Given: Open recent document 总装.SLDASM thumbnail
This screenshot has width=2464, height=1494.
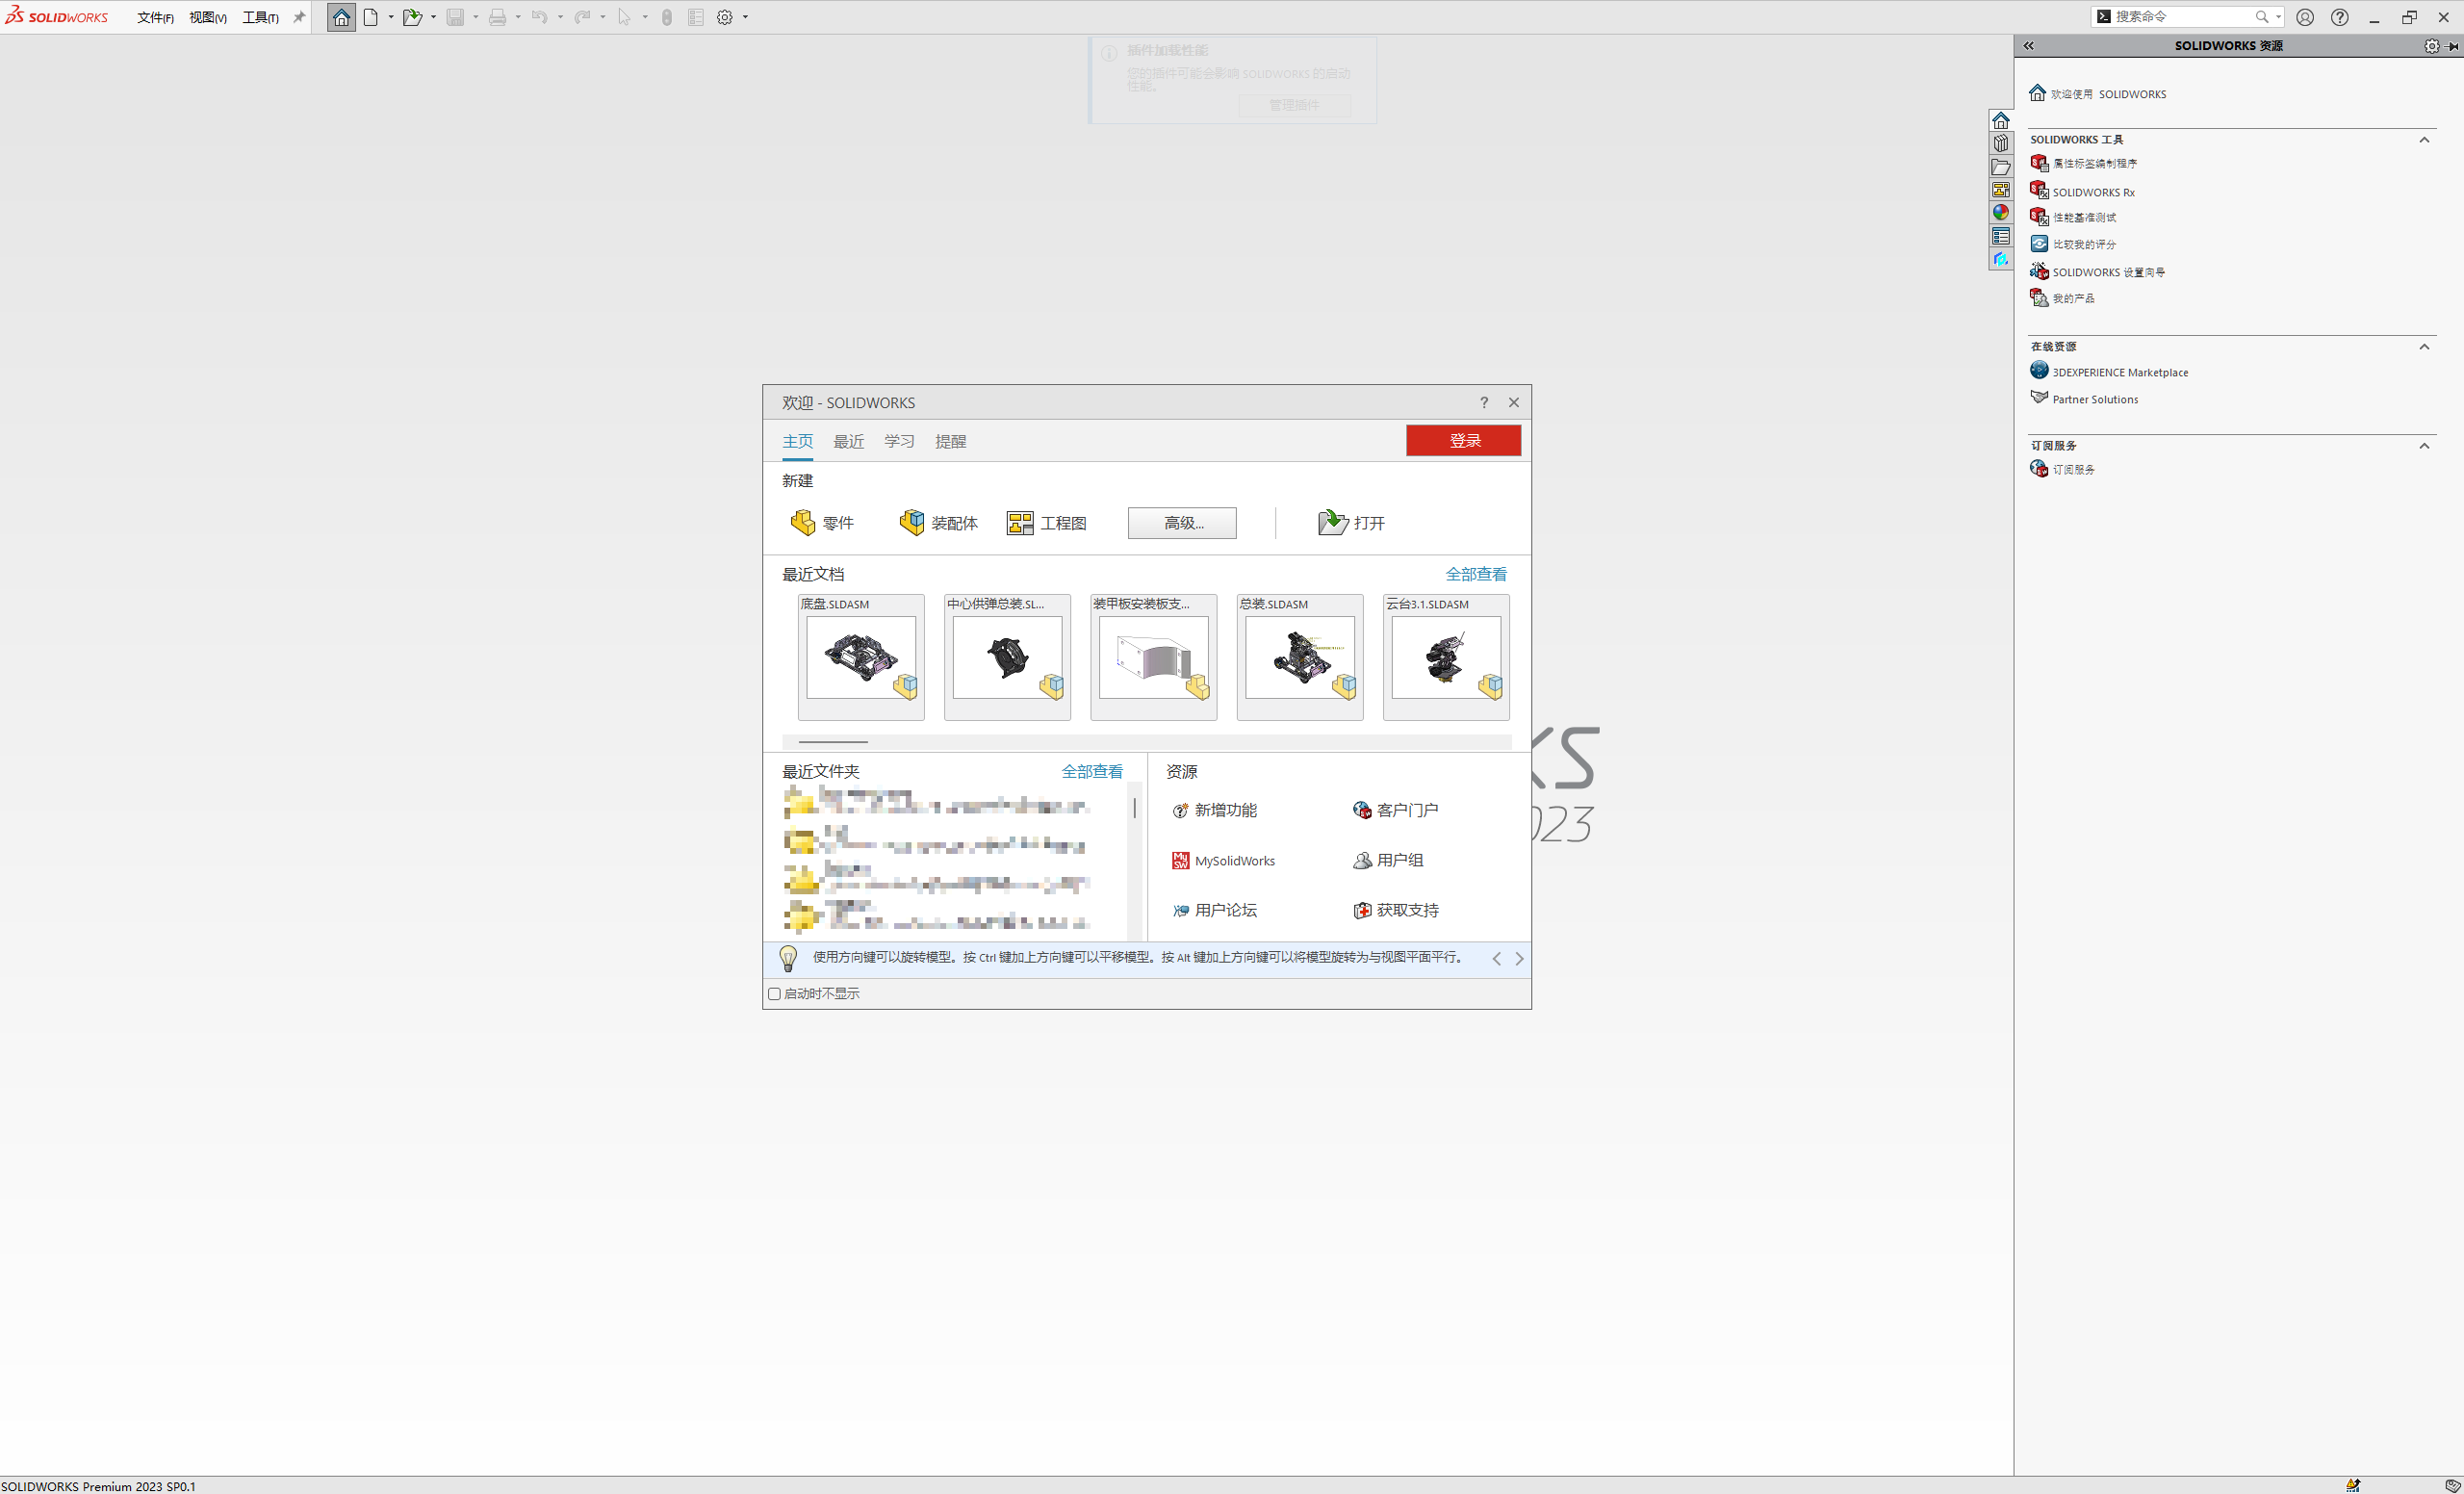Looking at the screenshot, I should click(1300, 657).
